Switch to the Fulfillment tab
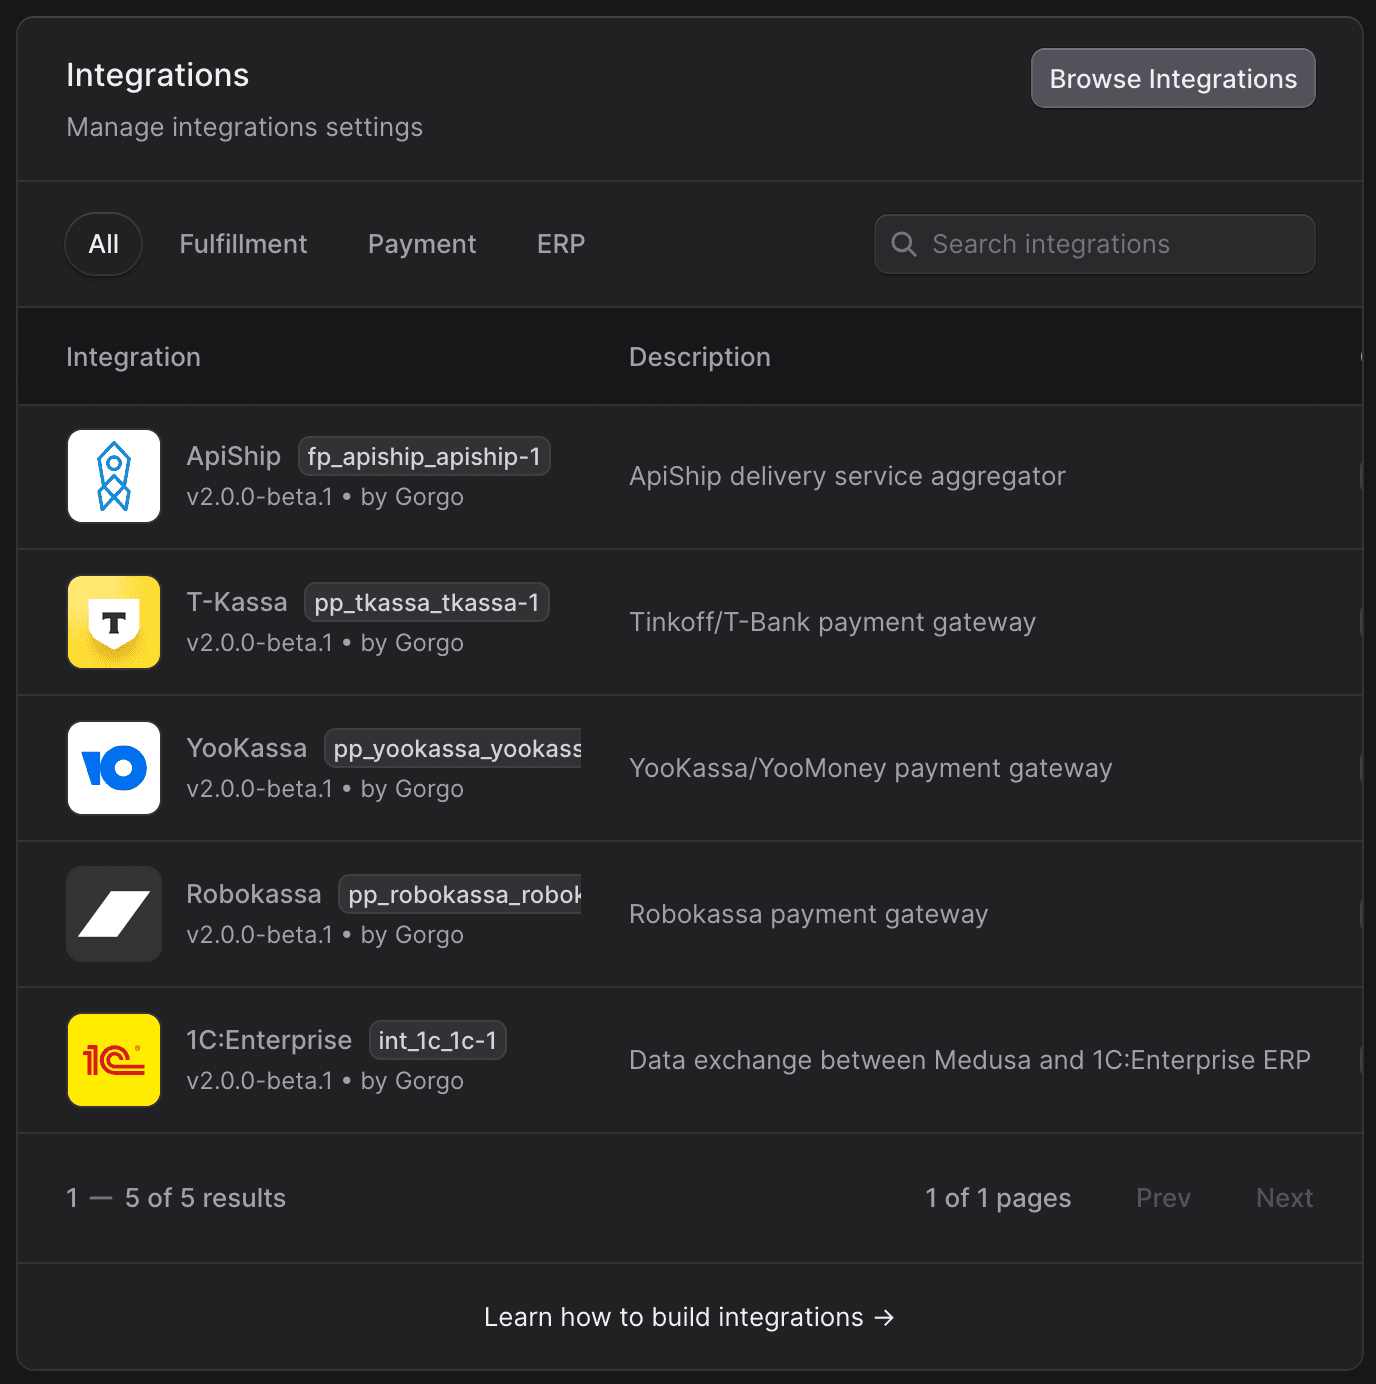The height and width of the screenshot is (1384, 1376). (243, 244)
